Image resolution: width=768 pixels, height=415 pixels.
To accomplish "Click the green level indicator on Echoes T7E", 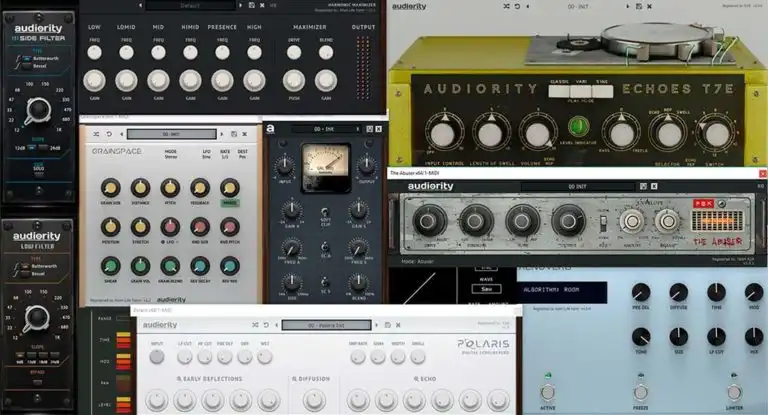I will (578, 126).
